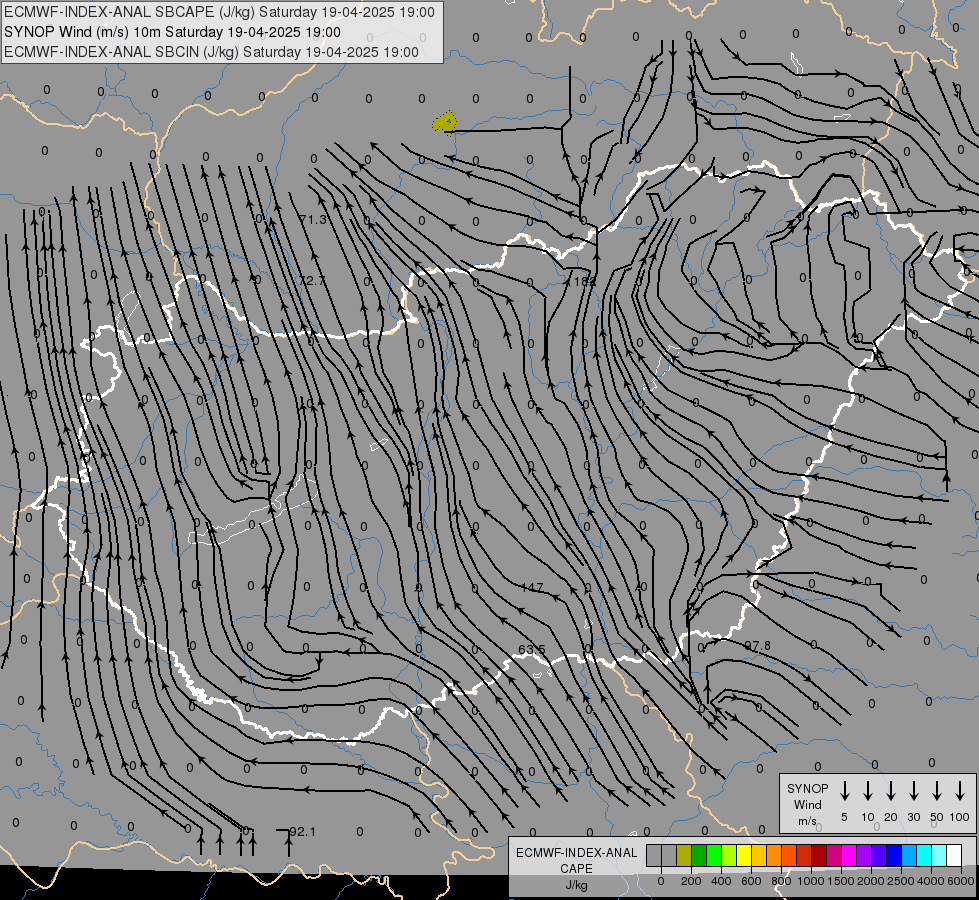
Task: Select the bright magenta CAPE legend swatch
Action: coord(849,855)
